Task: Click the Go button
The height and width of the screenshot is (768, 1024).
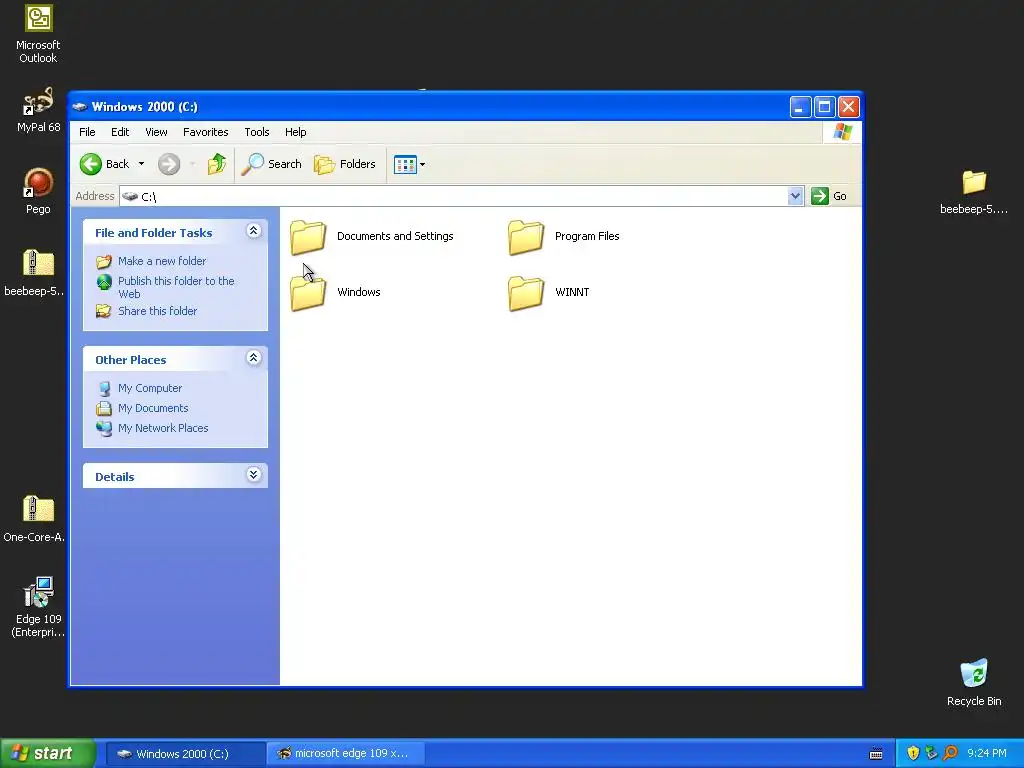Action: coord(829,196)
